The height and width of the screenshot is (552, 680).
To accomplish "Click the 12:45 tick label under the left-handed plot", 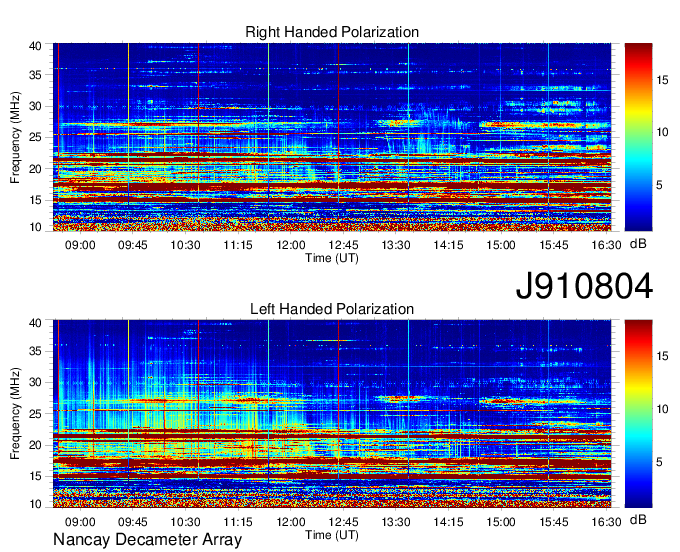I will tap(343, 522).
